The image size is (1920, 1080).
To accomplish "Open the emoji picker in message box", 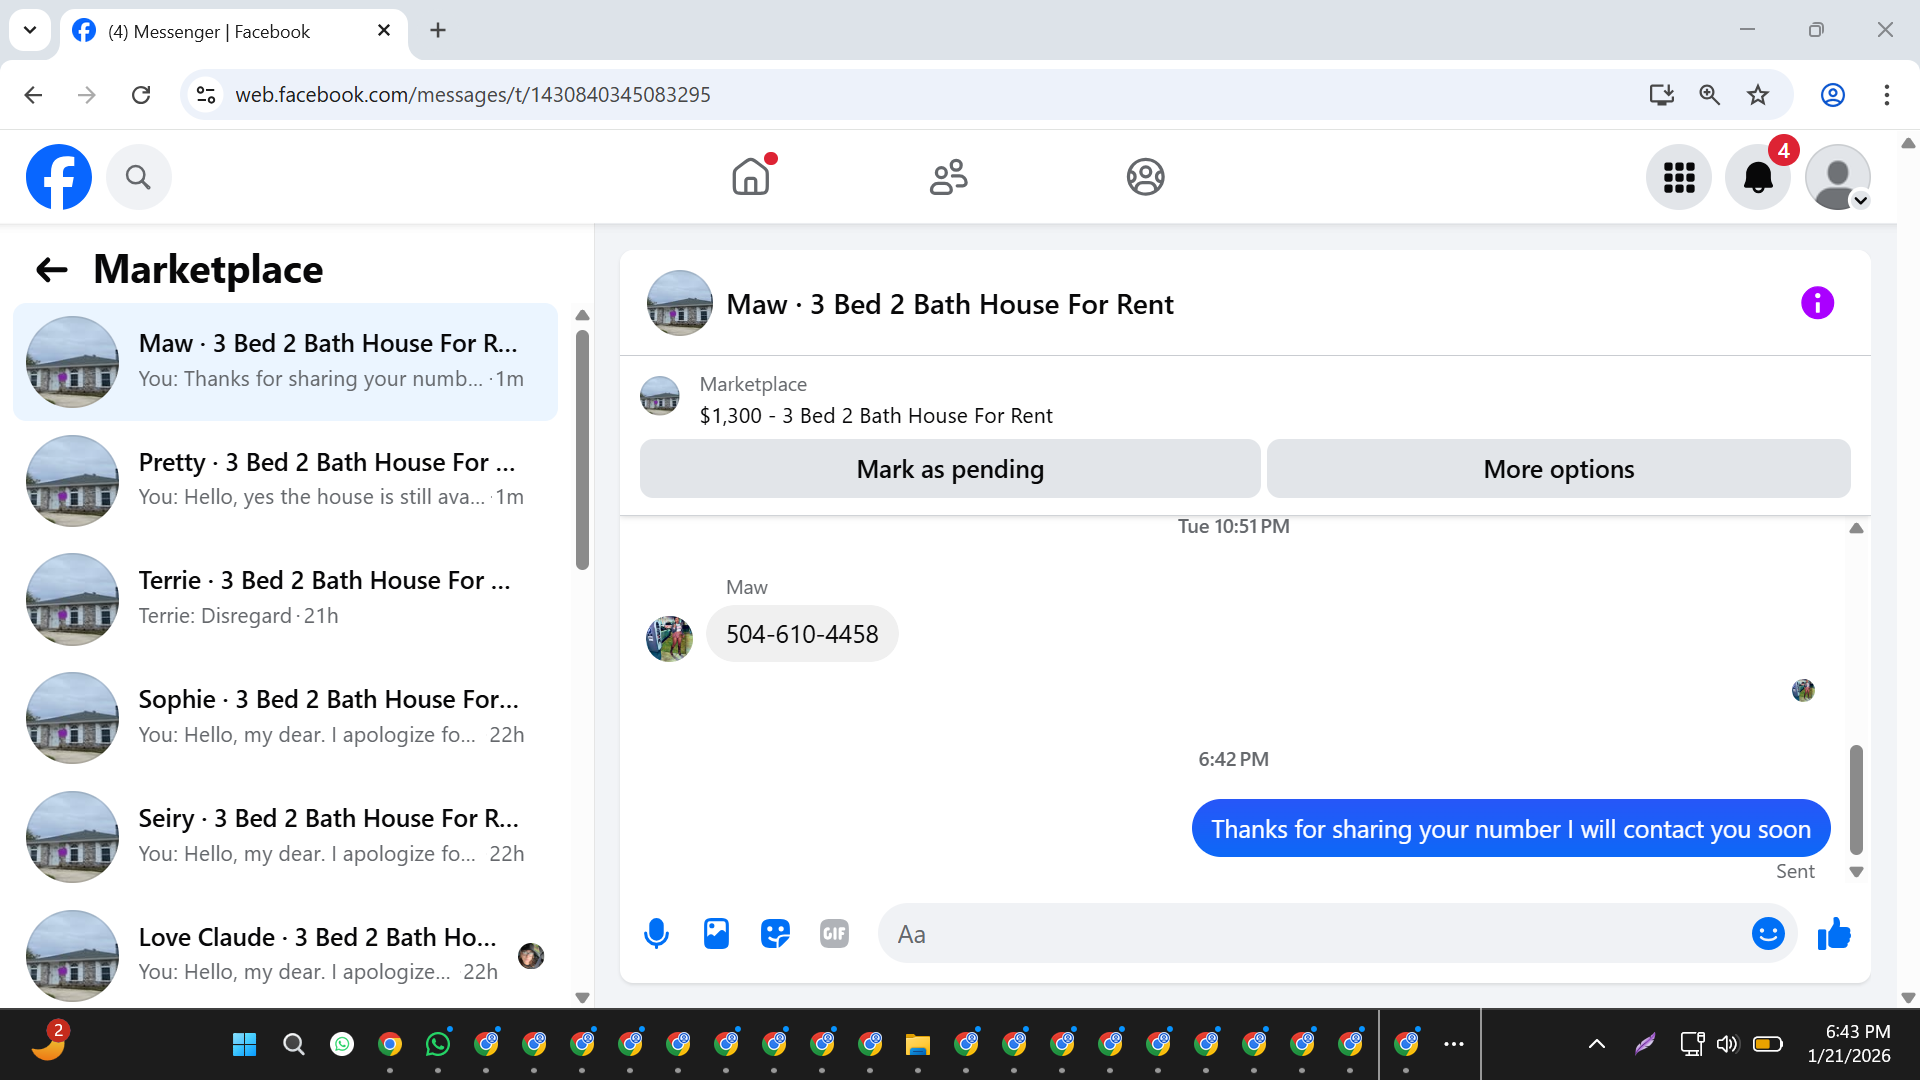I will tap(1768, 934).
